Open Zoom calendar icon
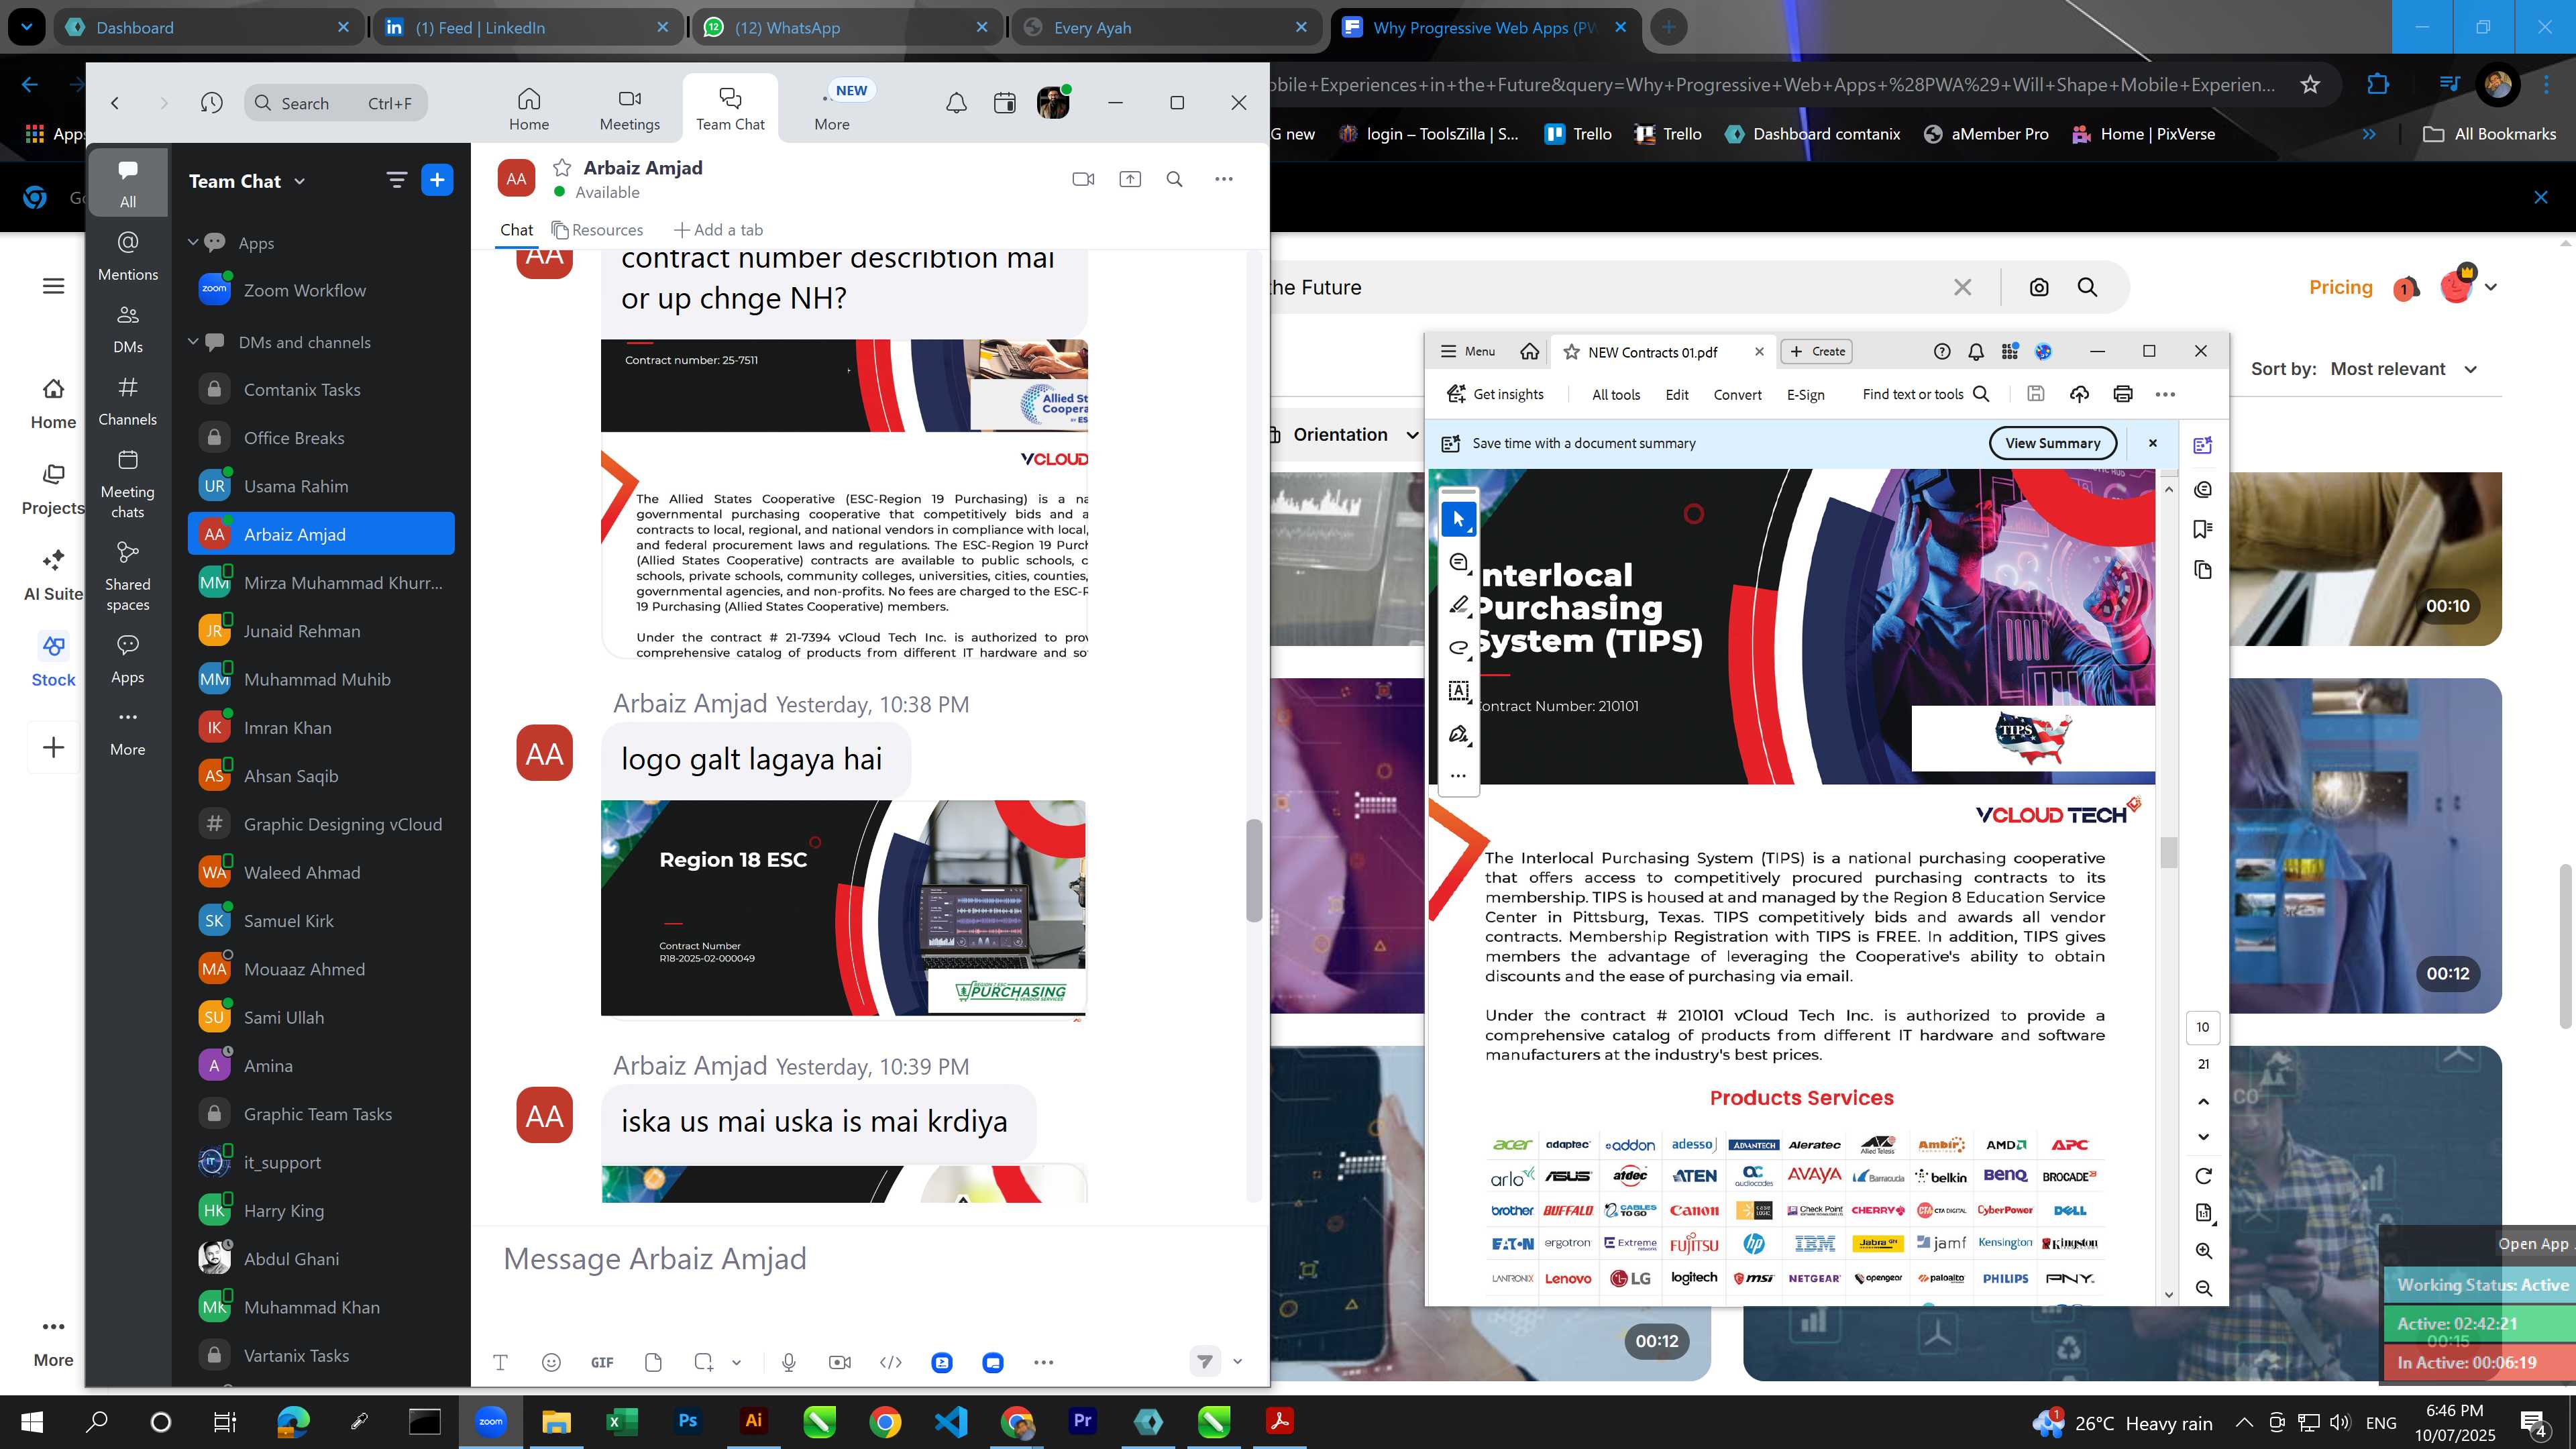This screenshot has height=1449, width=2576. click(x=1005, y=103)
